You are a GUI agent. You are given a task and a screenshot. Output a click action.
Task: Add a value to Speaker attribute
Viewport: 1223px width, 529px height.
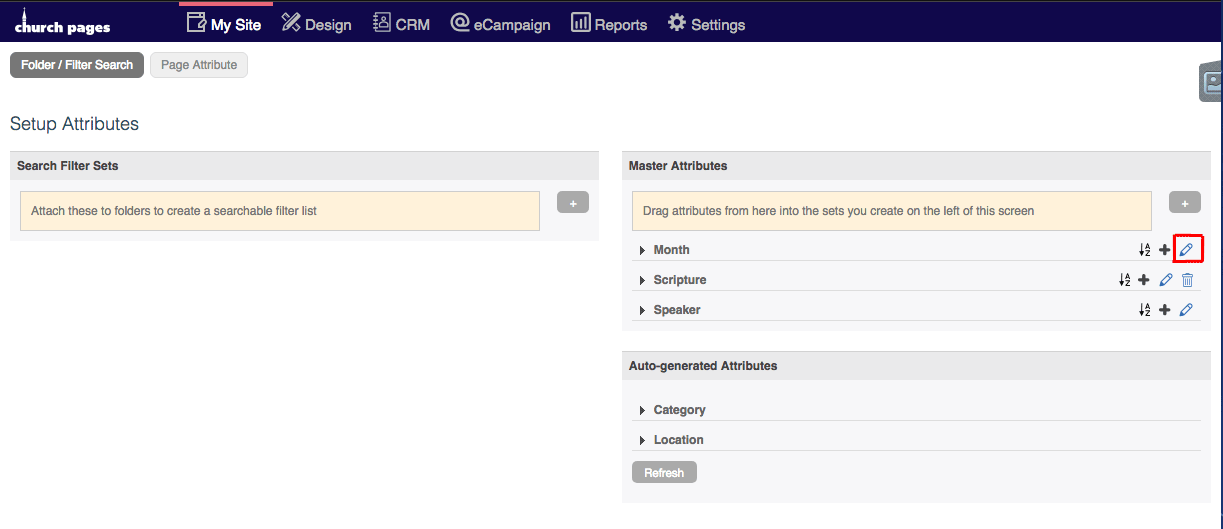pos(1165,310)
